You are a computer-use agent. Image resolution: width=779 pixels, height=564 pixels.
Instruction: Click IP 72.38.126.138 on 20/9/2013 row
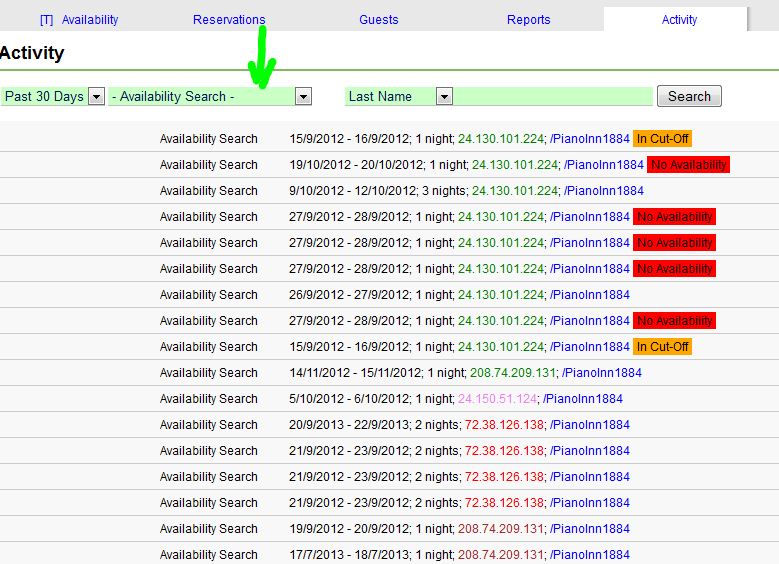504,425
